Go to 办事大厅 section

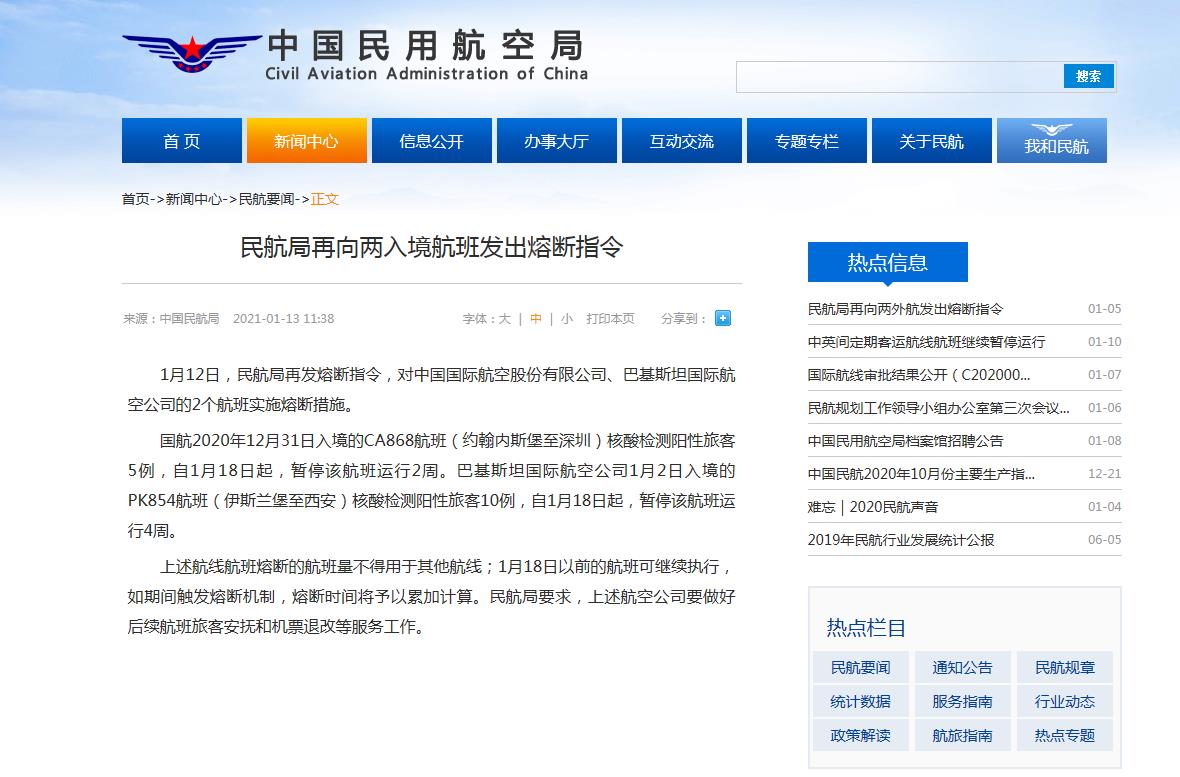click(x=556, y=141)
